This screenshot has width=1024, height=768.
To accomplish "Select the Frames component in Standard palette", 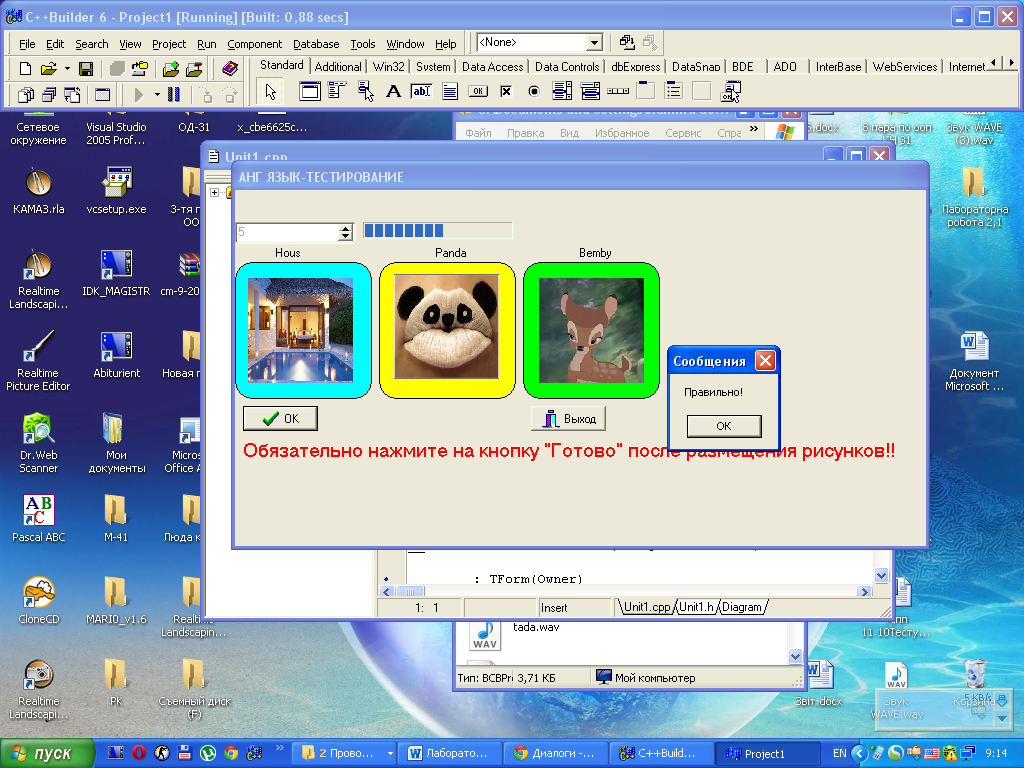I will tap(310, 91).
